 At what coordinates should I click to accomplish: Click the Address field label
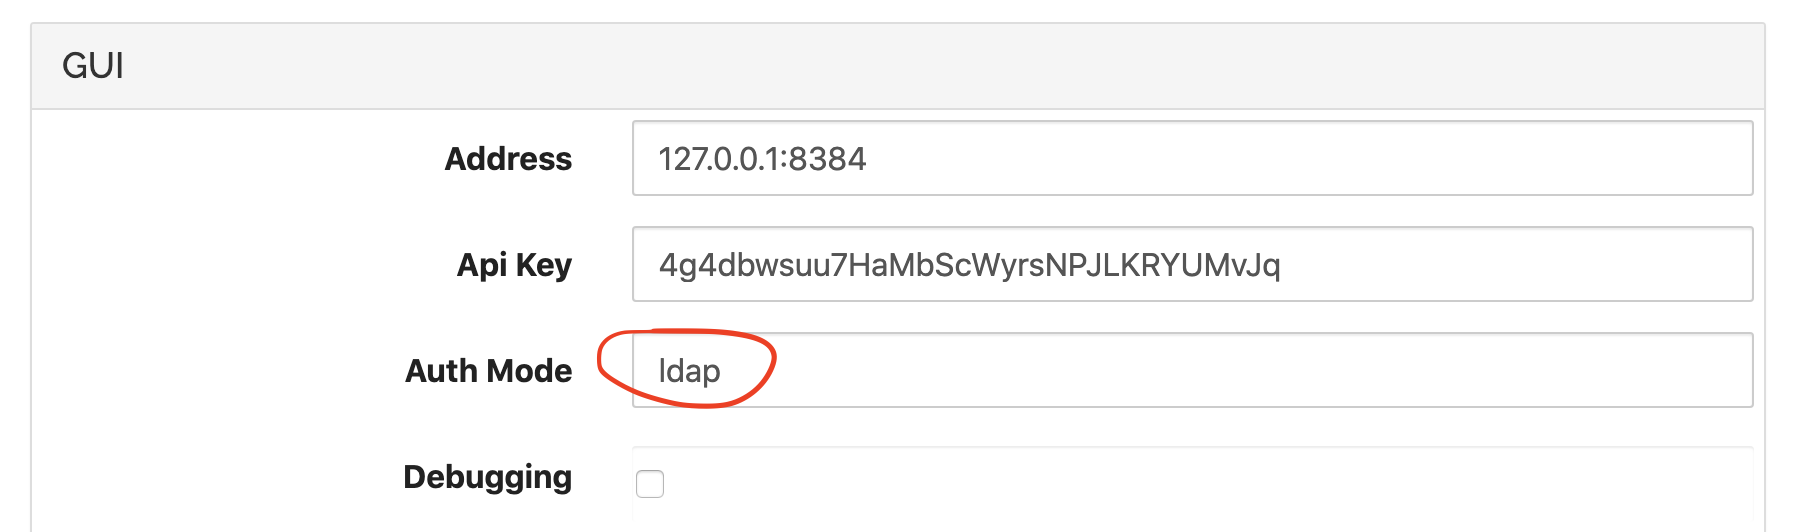coord(508,159)
